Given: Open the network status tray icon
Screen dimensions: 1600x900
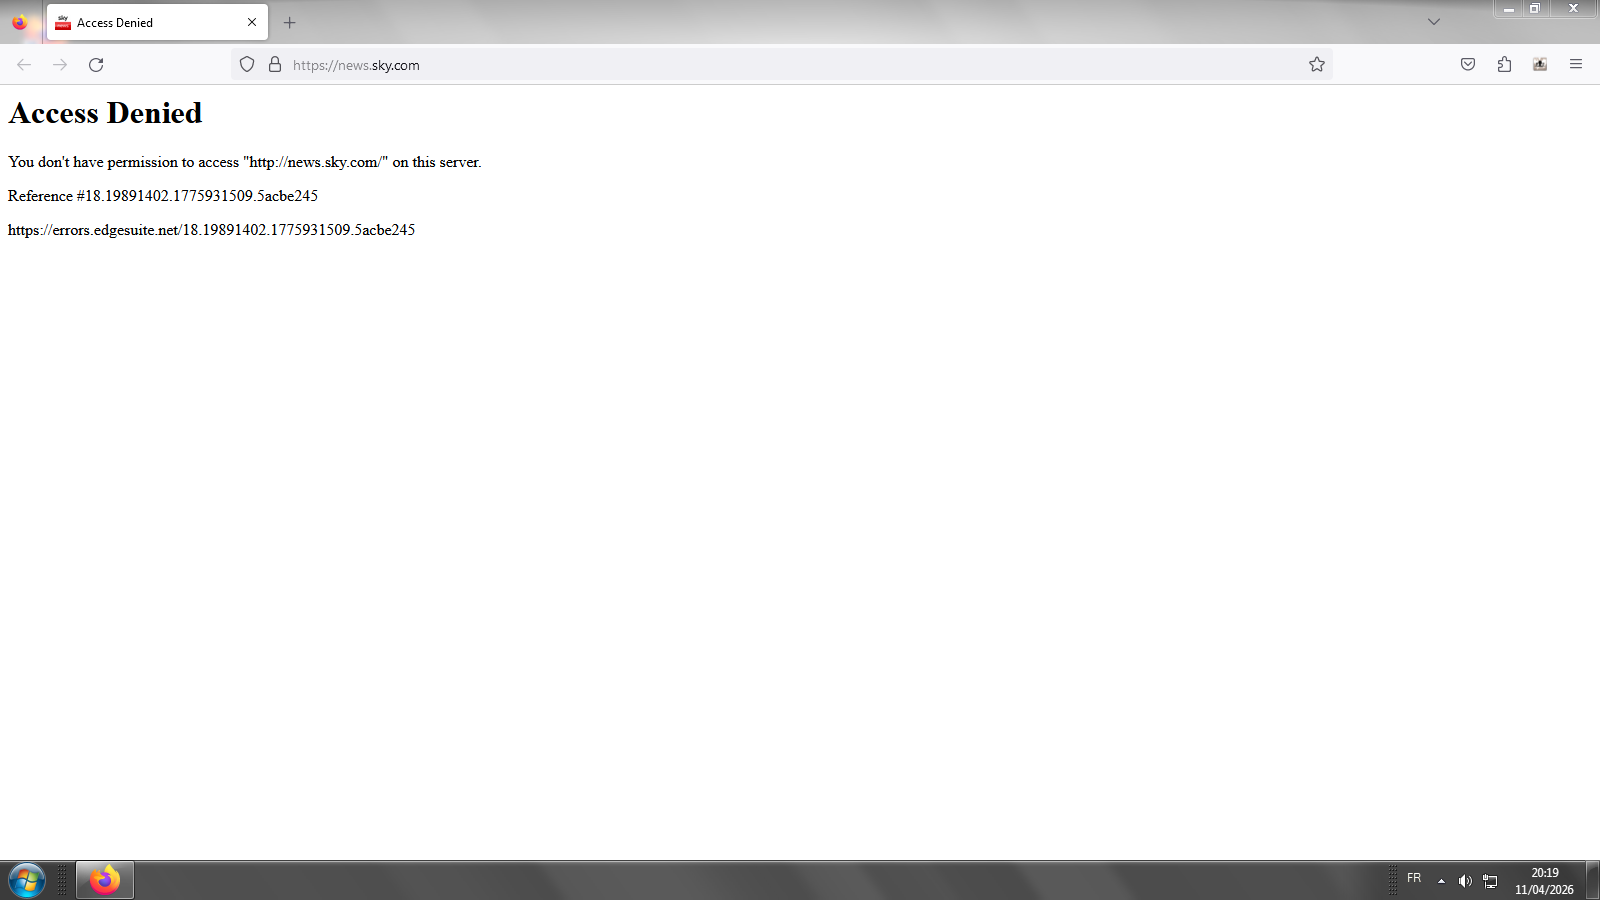Looking at the screenshot, I should pyautogui.click(x=1490, y=881).
